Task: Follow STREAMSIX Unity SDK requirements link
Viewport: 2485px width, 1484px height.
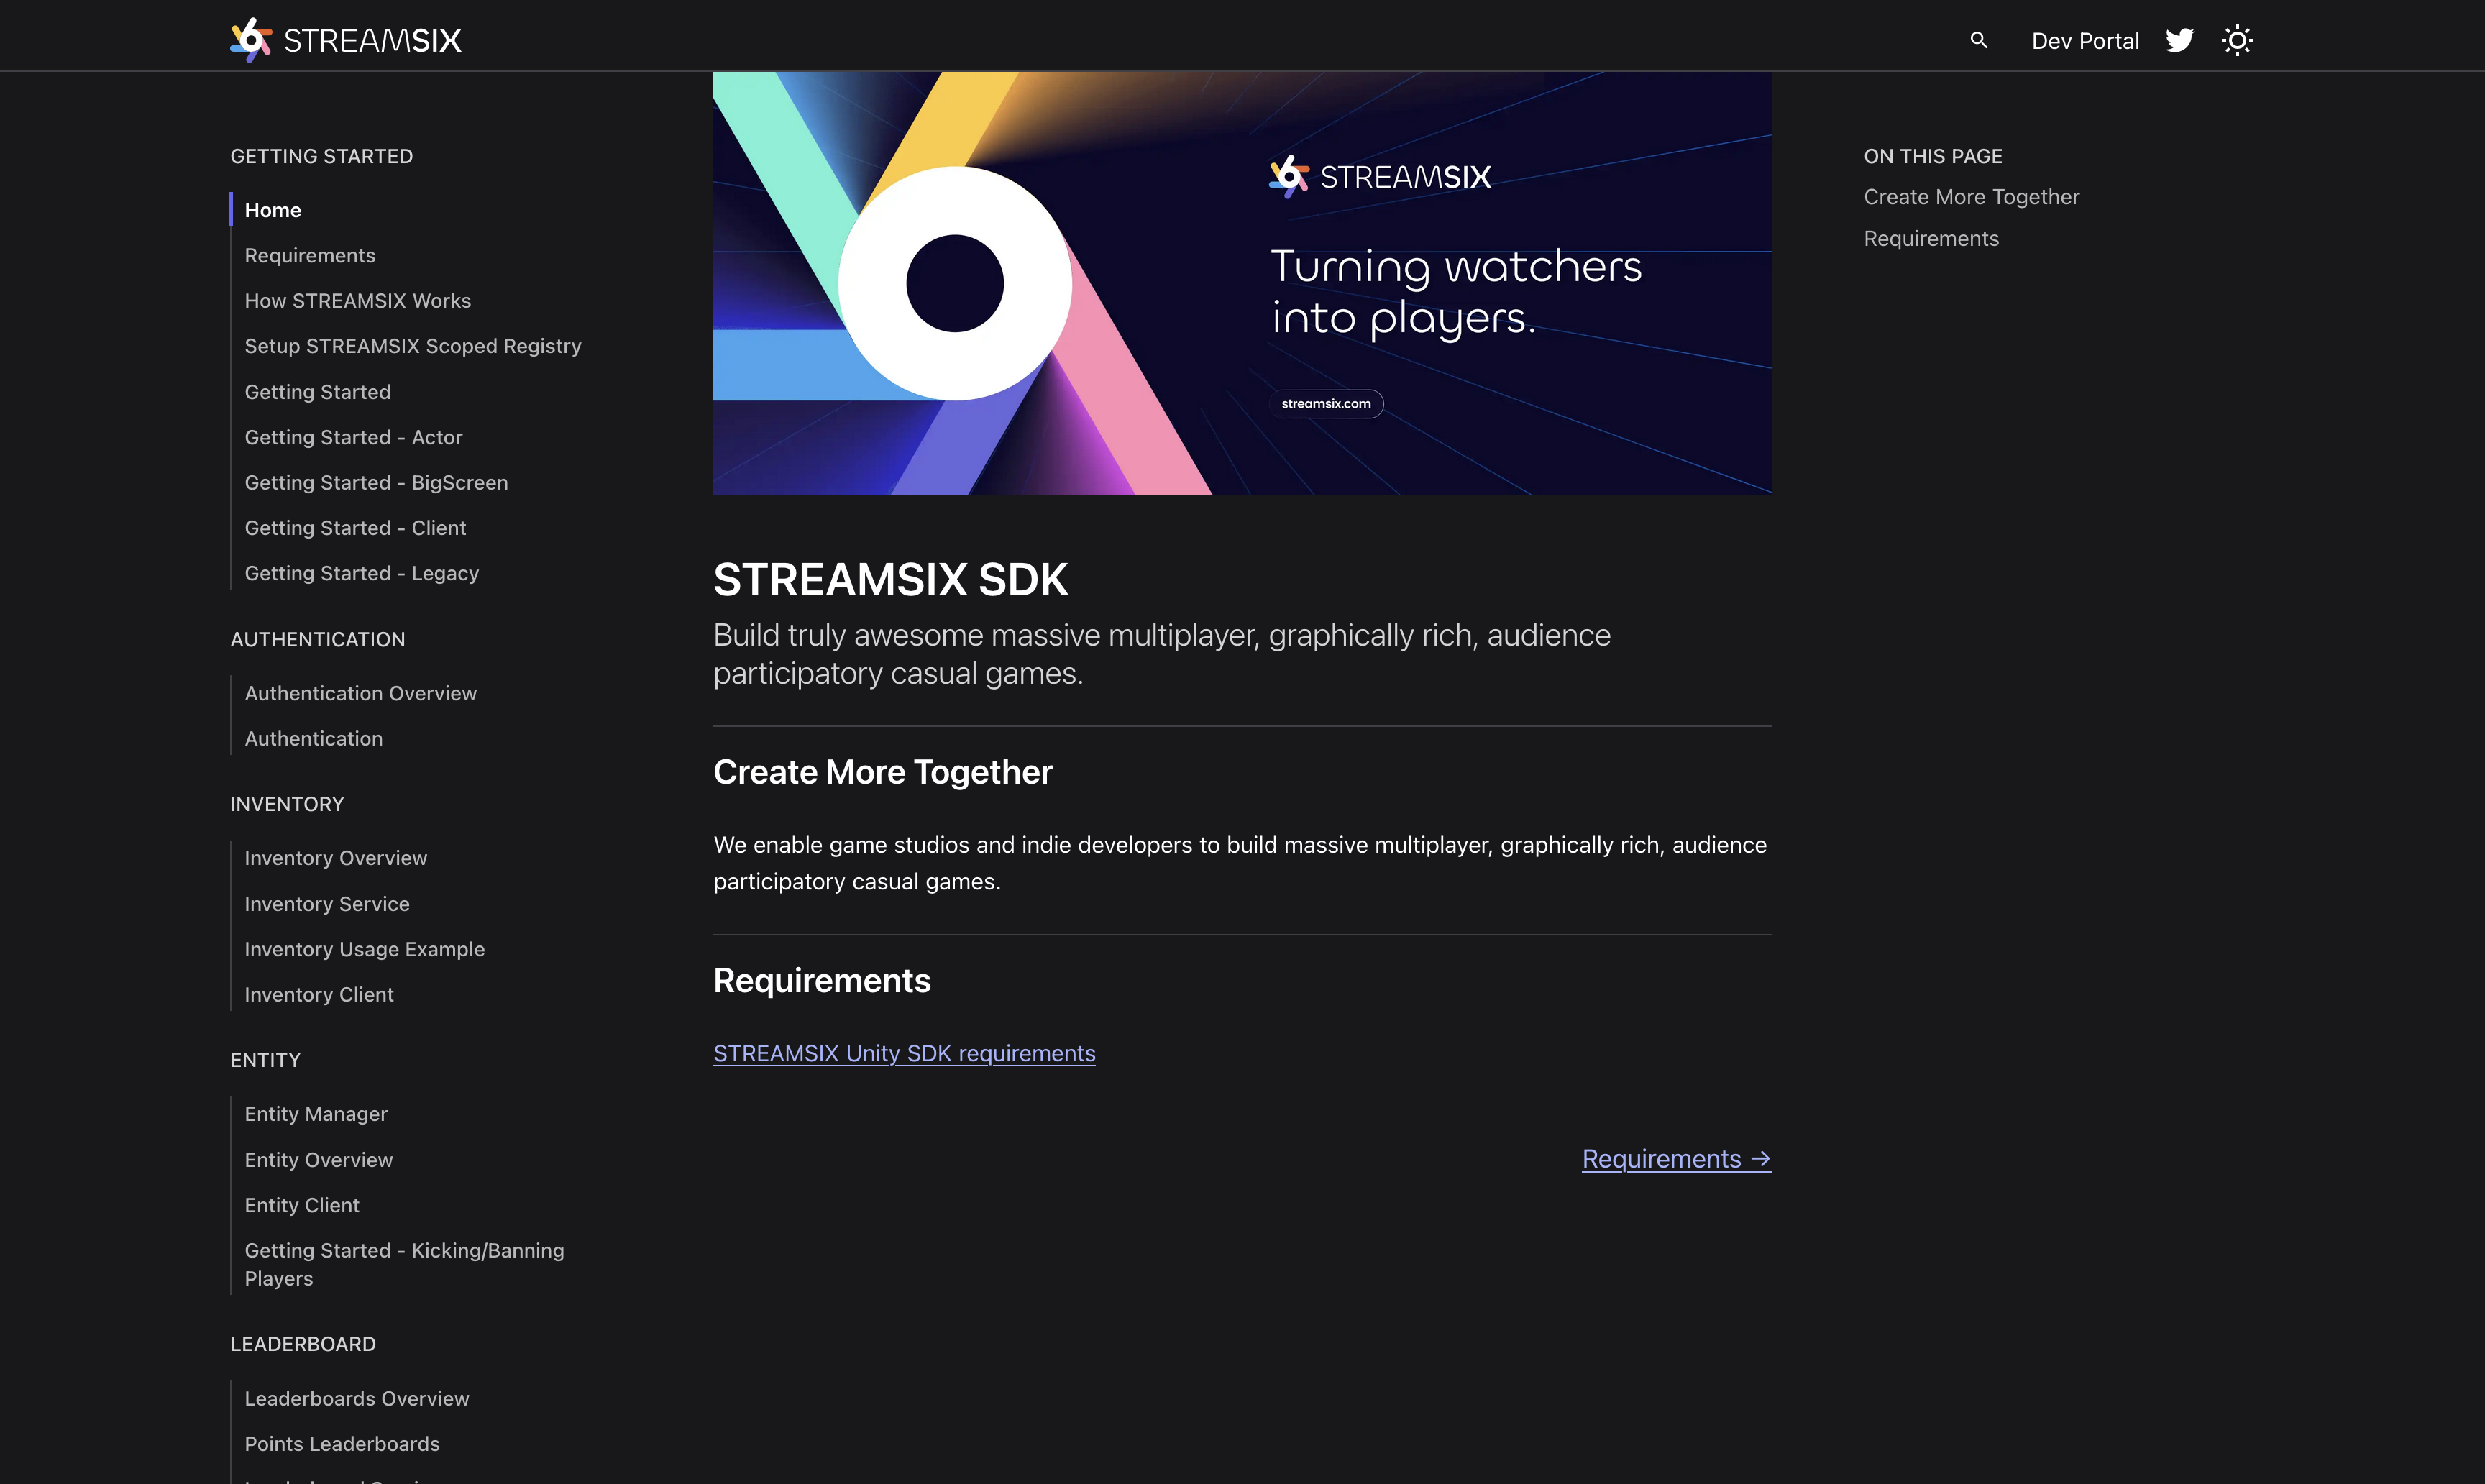Action: tap(904, 1054)
